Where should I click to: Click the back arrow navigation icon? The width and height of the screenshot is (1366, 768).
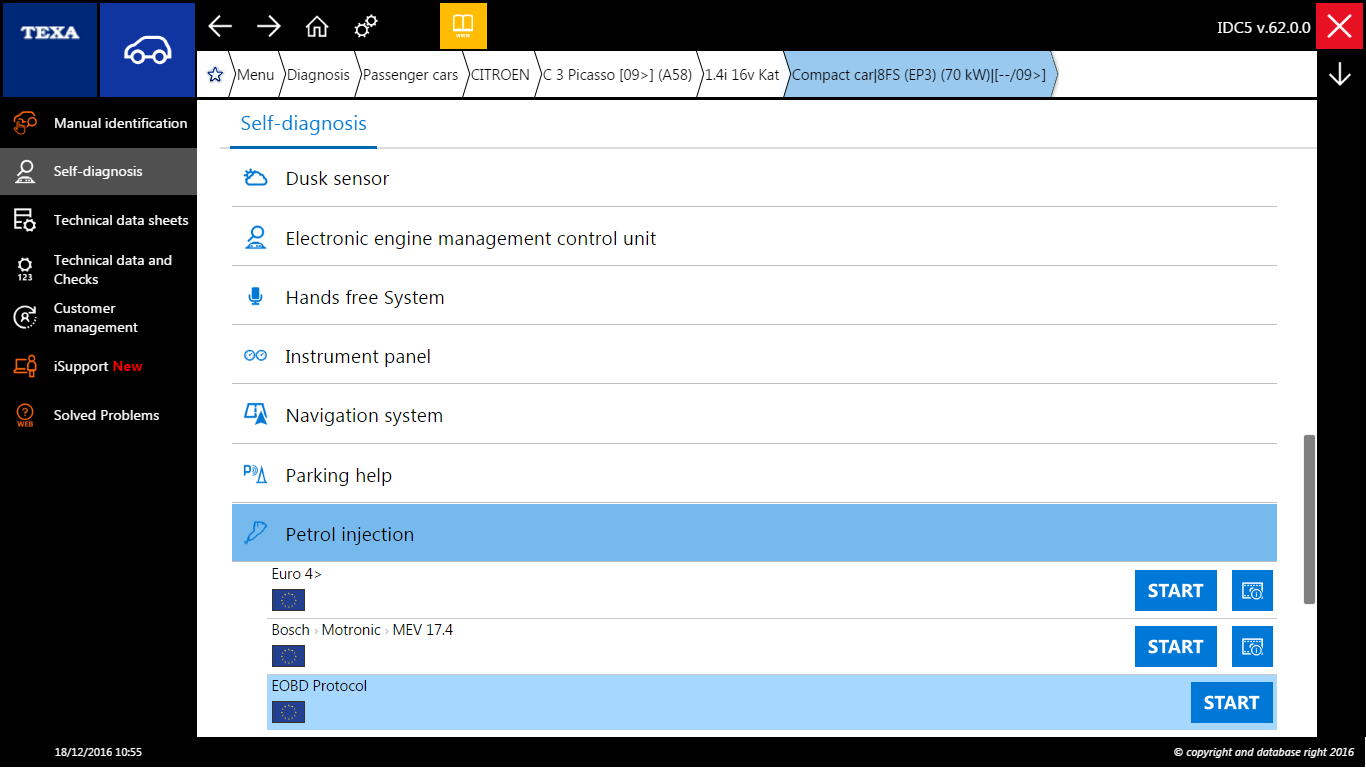tap(219, 27)
